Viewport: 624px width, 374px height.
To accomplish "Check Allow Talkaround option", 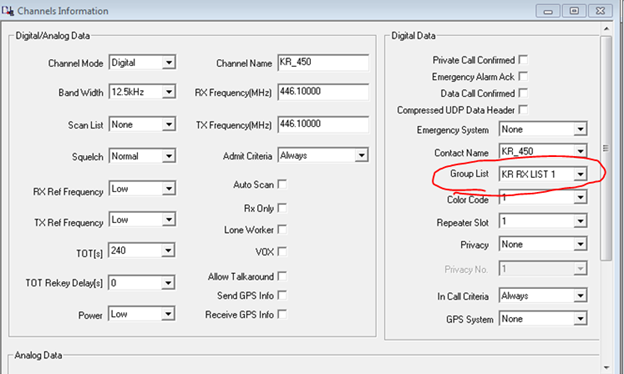I will point(282,276).
